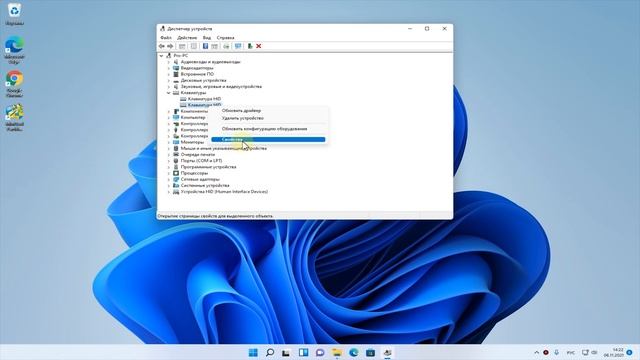The image size is (640, 360).
Task: Choose Свойства in the context menu
Action: [x=268, y=140]
